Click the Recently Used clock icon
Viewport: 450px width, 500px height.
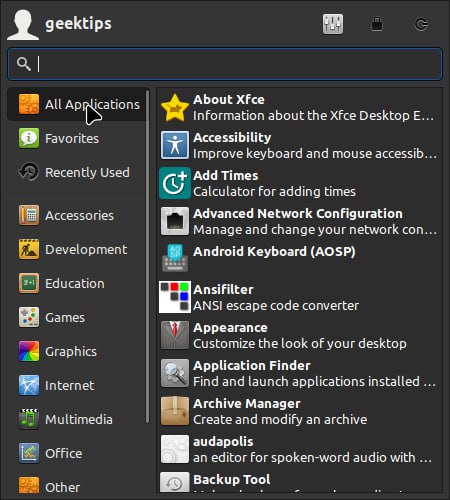[x=29, y=172]
